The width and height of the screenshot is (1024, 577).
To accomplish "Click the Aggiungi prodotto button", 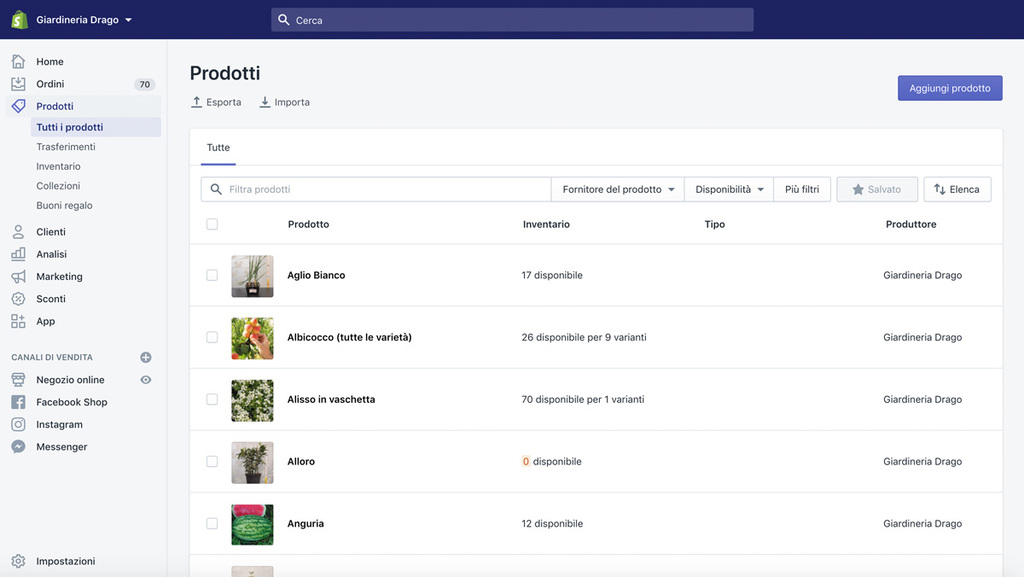I will (x=950, y=88).
